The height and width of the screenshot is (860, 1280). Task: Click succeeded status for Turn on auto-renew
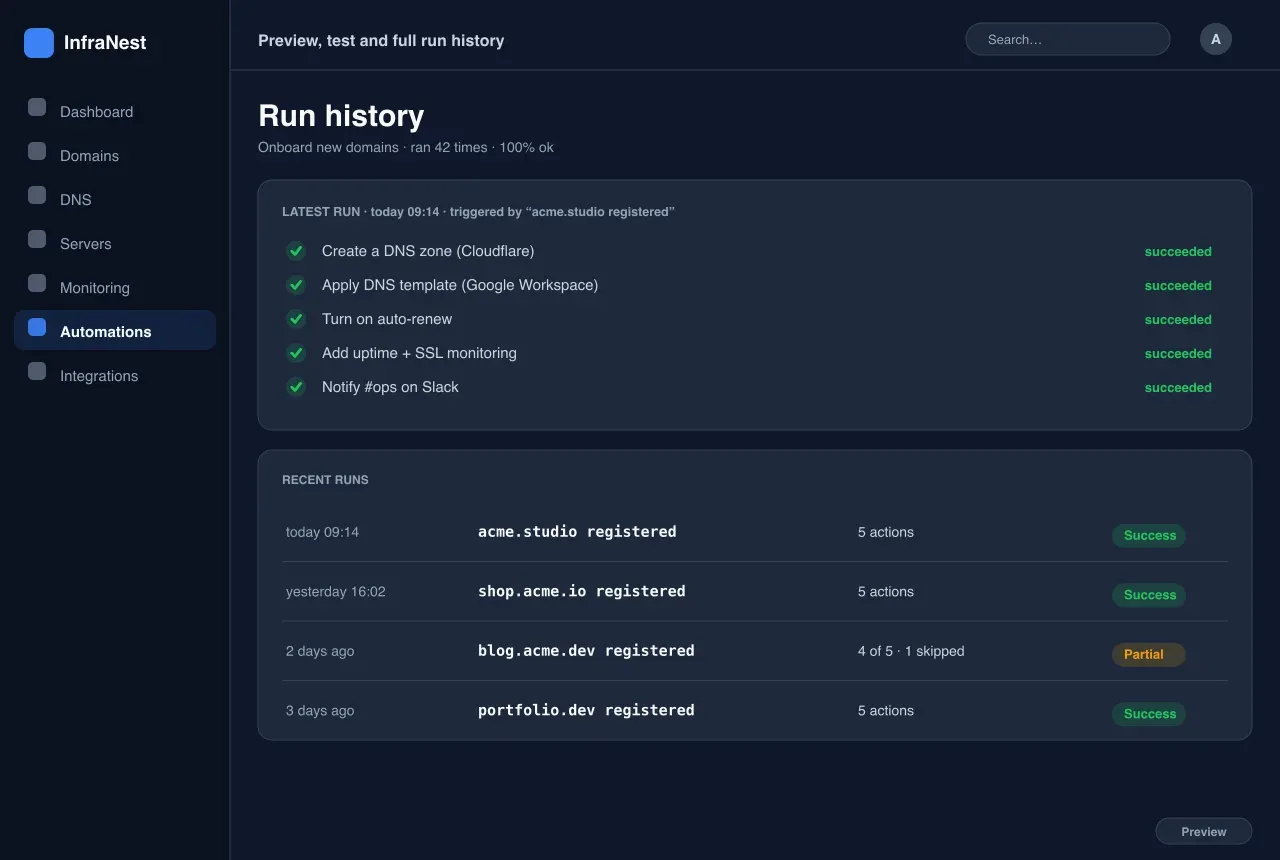[x=1178, y=320]
